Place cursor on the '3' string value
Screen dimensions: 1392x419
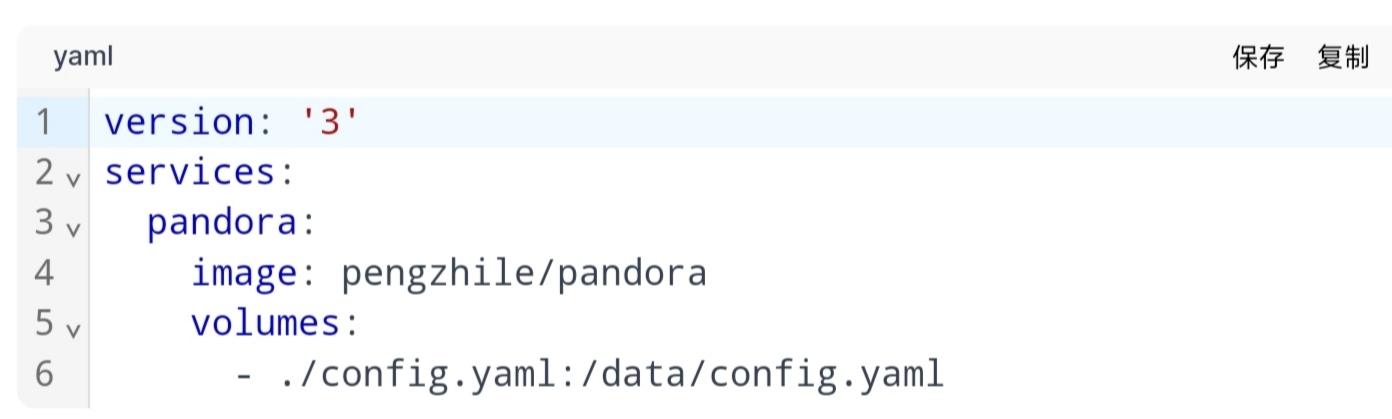click(330, 122)
